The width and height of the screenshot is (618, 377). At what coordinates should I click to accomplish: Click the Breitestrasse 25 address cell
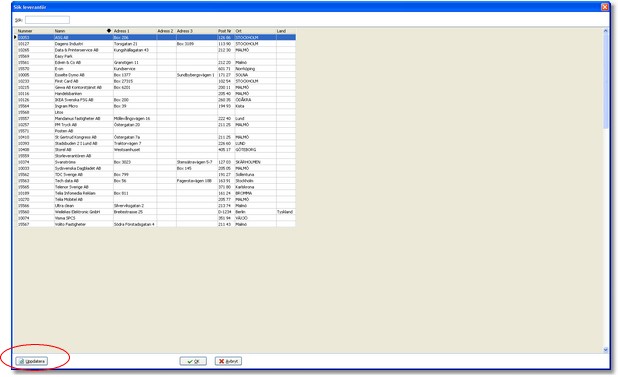click(x=134, y=212)
